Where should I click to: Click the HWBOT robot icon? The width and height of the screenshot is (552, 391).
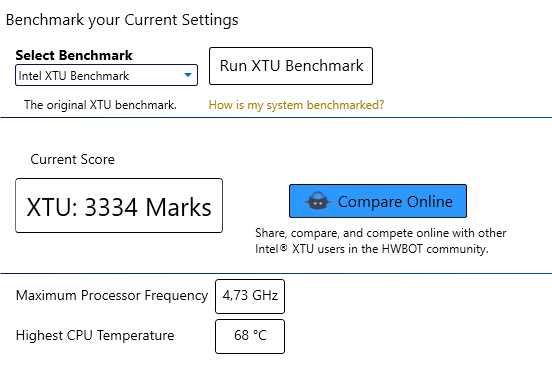click(318, 201)
